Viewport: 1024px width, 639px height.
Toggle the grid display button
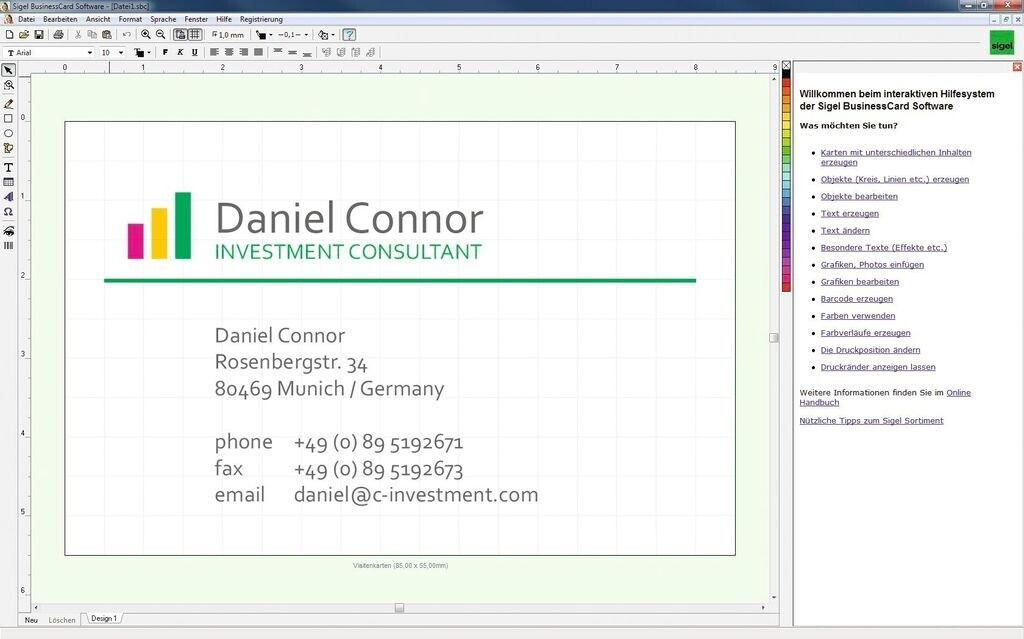tap(195, 34)
